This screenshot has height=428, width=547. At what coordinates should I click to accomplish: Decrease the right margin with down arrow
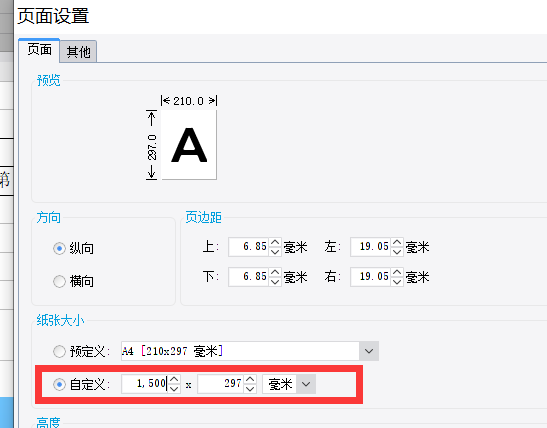pos(397,282)
